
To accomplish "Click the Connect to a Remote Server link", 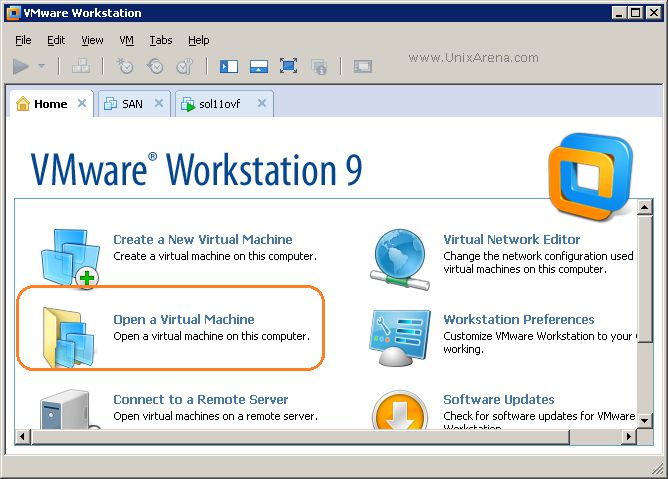I will pyautogui.click(x=200, y=399).
